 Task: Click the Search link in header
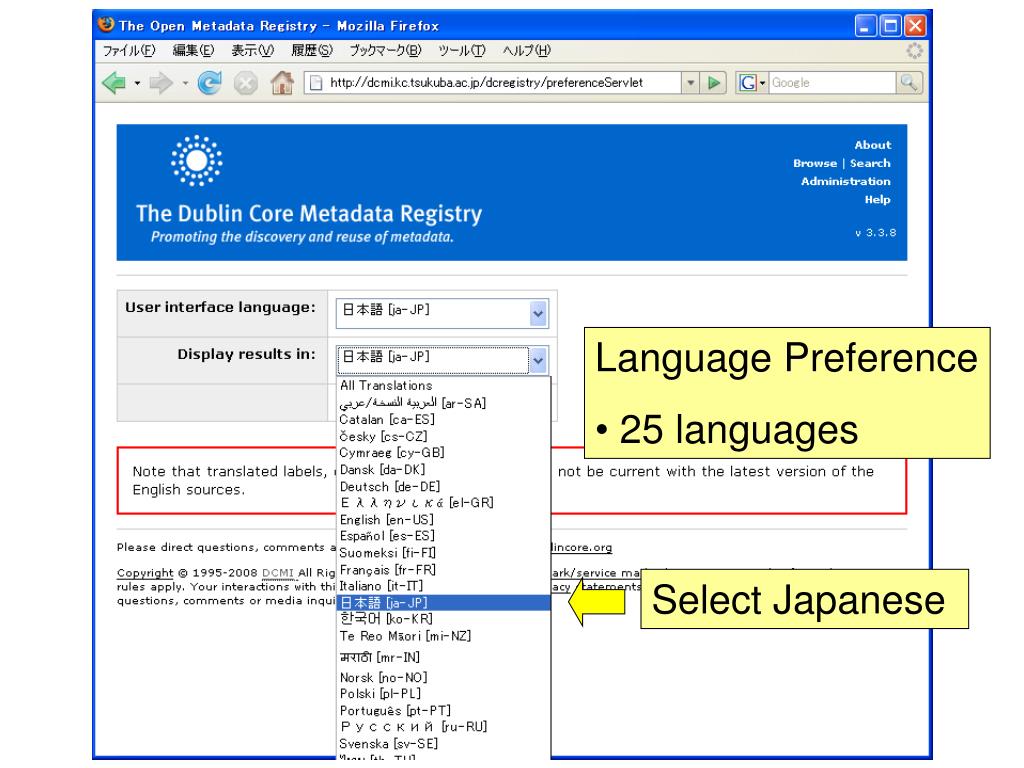tap(870, 163)
